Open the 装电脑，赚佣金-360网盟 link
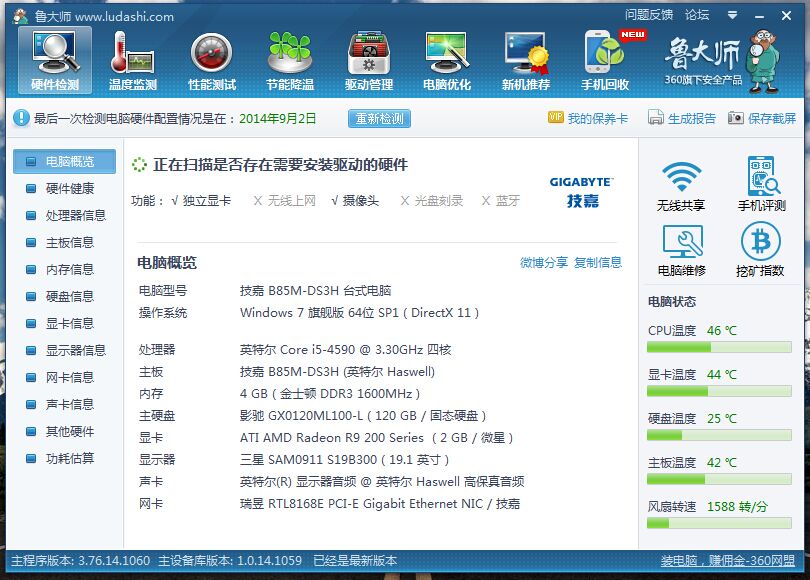Screen dimensions: 810x580 [728, 560]
